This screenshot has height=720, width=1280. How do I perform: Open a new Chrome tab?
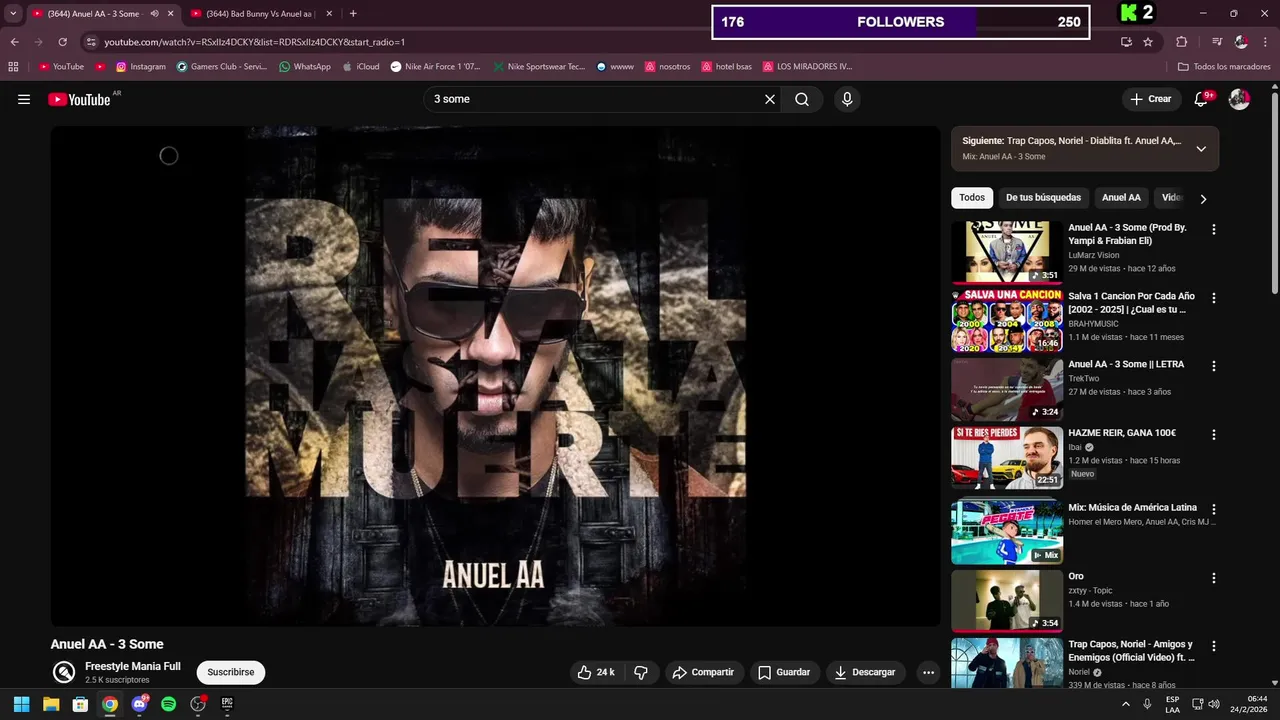(353, 14)
